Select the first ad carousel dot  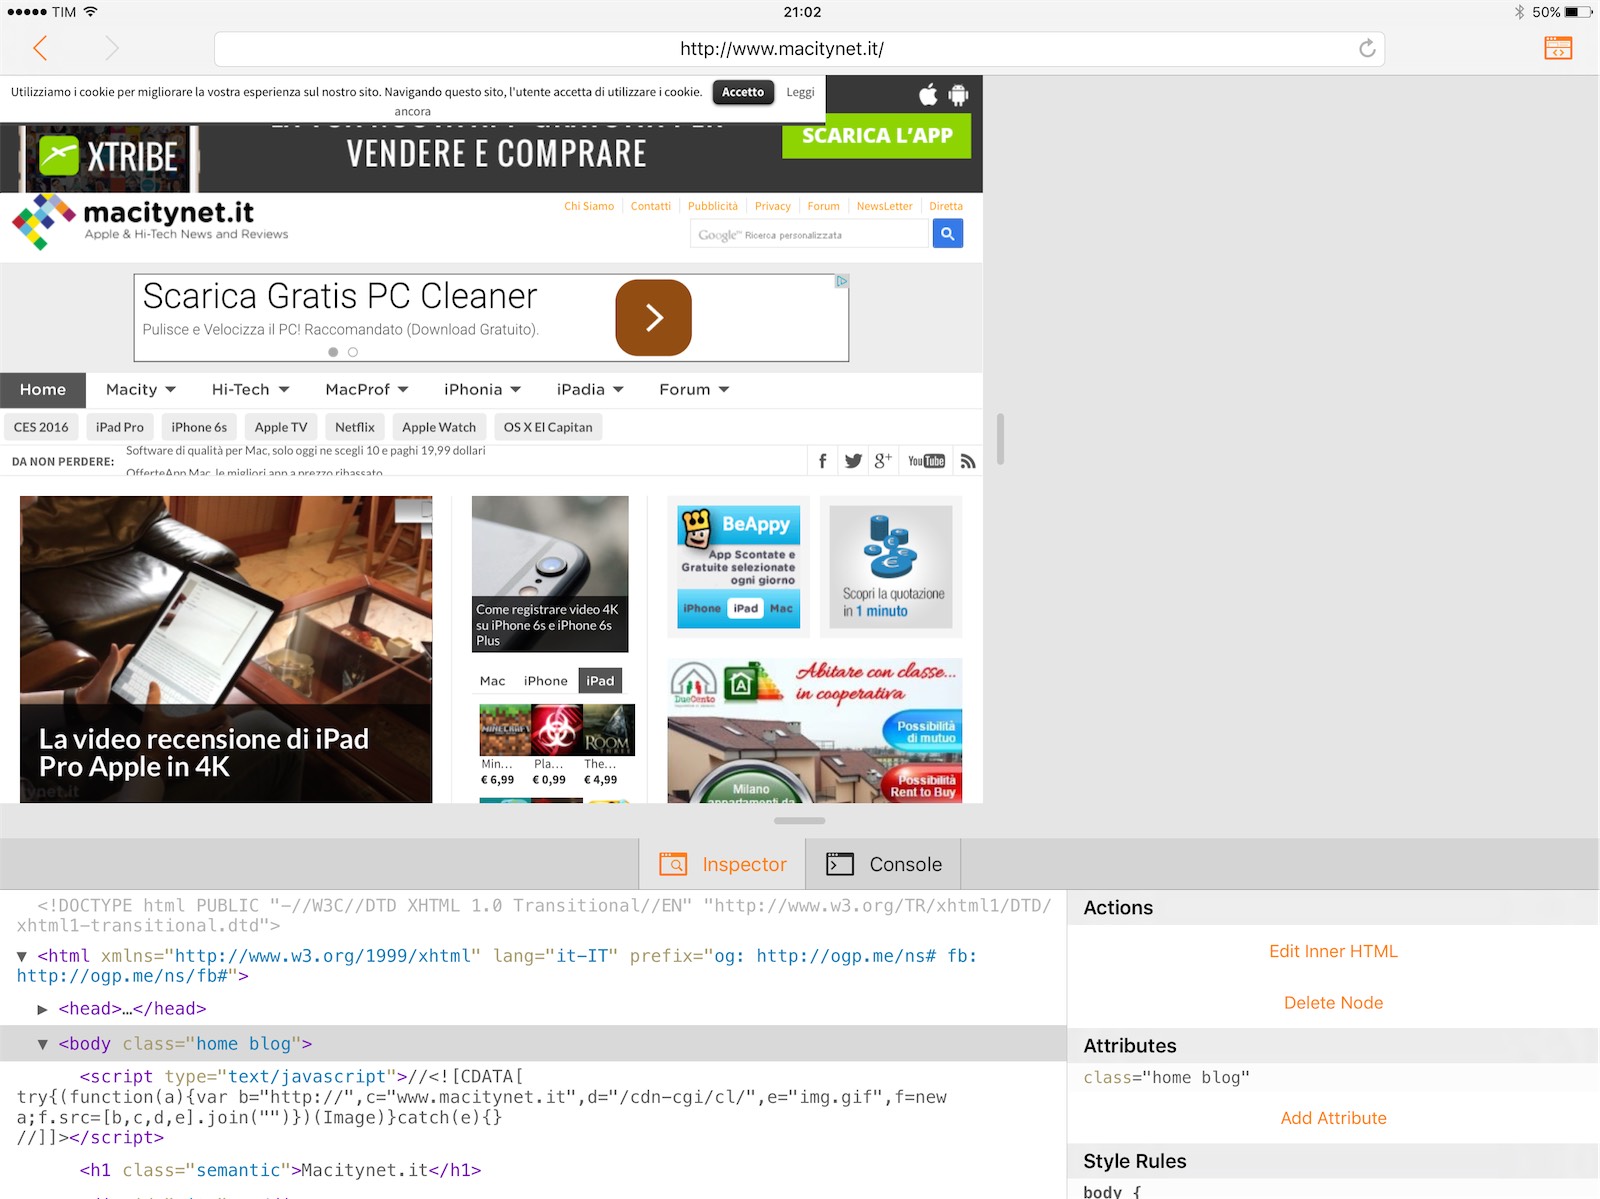pyautogui.click(x=333, y=352)
